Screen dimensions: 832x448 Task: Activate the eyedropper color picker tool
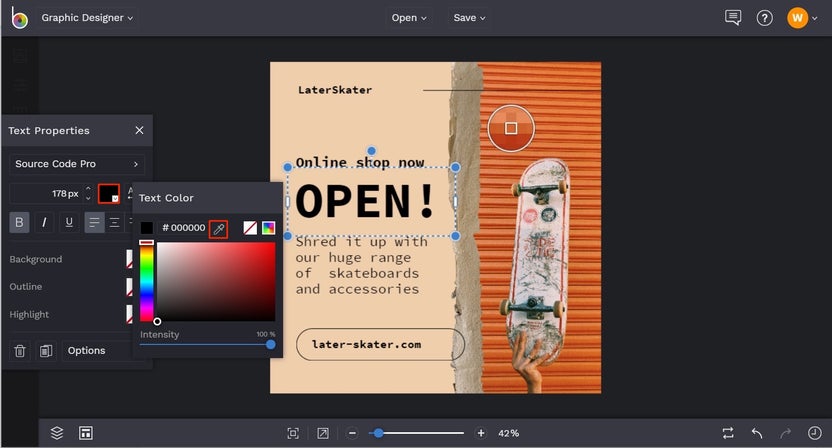(218, 229)
